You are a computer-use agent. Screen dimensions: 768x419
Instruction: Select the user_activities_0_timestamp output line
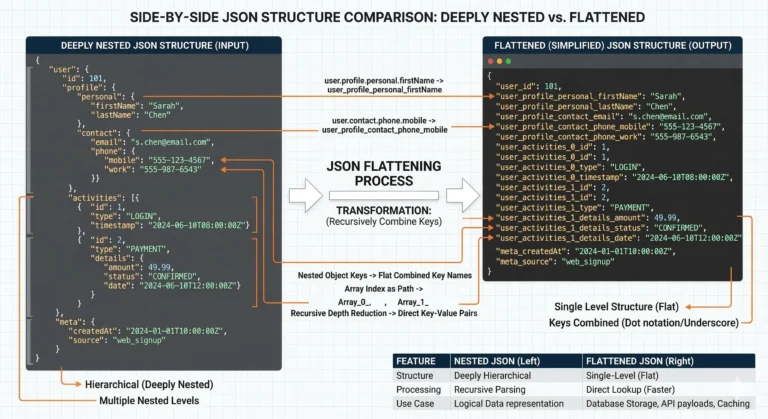tap(614, 177)
